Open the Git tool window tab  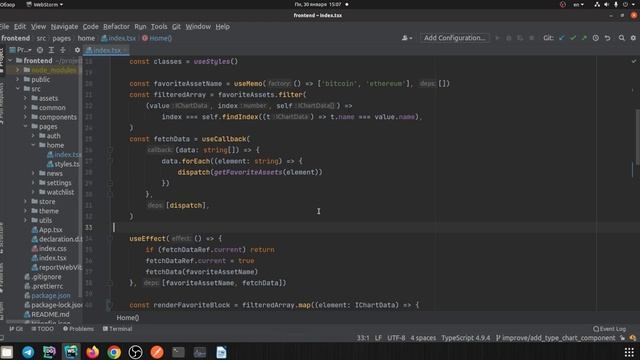(x=16, y=329)
